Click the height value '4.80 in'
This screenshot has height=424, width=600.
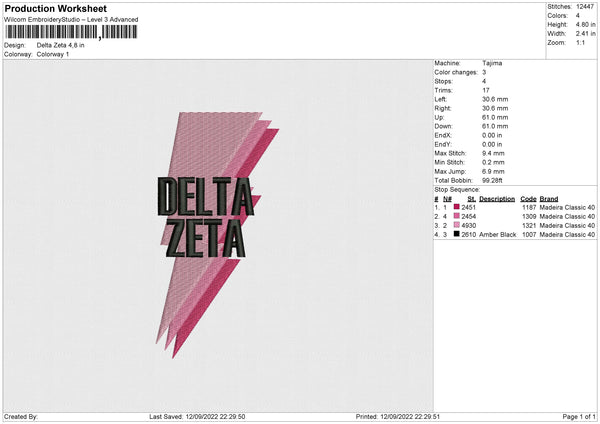coord(585,24)
